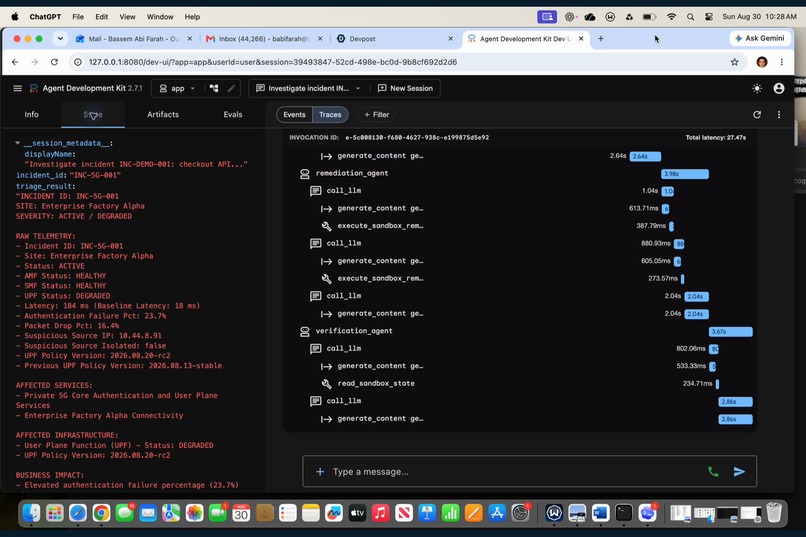Viewport: 806px width, 537px height.
Task: Click the Type a message input field
Action: point(517,471)
